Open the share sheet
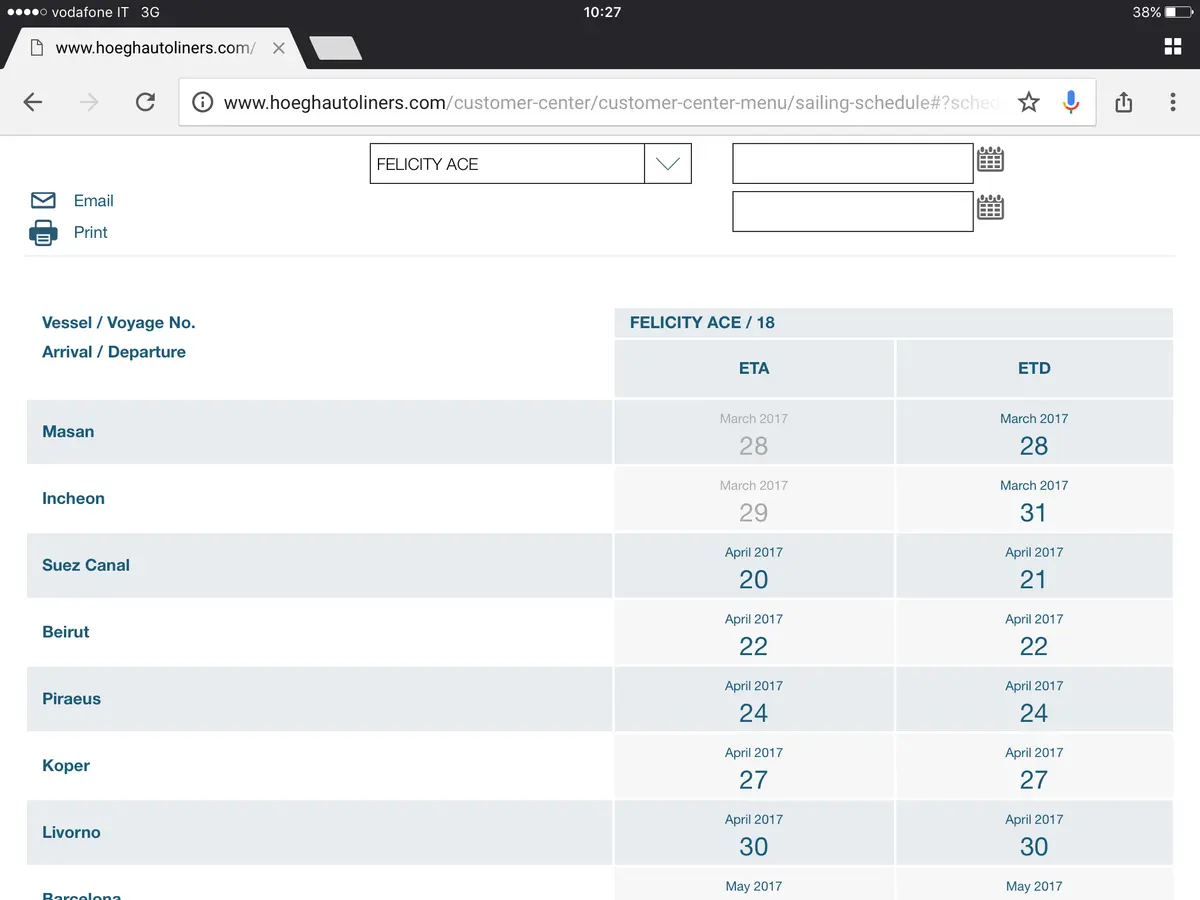1200x900 pixels. point(1123,102)
